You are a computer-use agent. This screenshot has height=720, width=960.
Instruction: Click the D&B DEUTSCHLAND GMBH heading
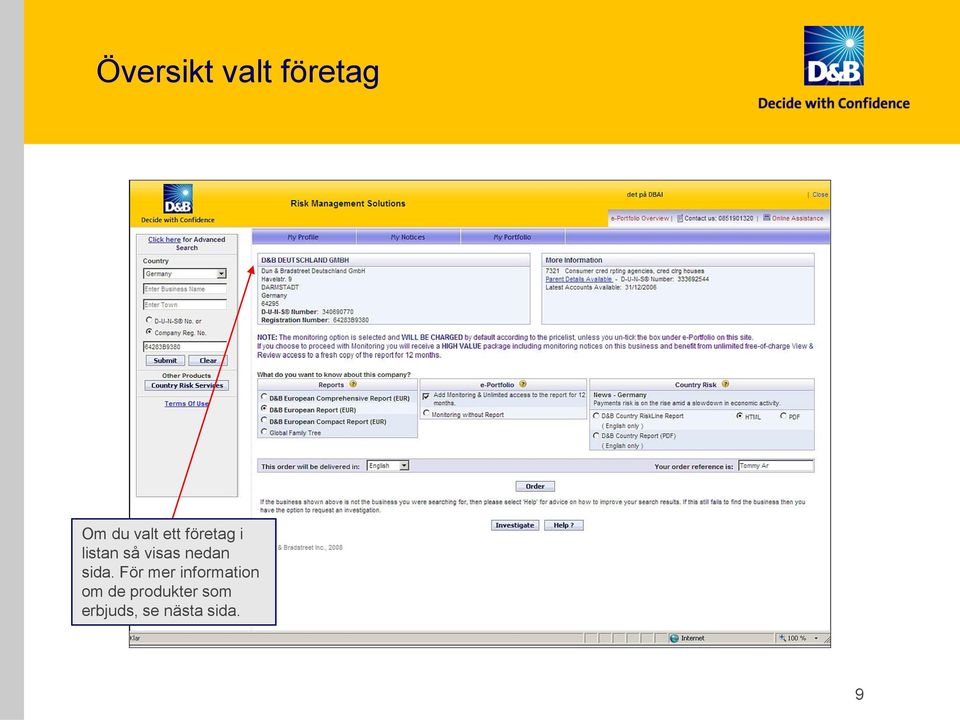click(x=305, y=260)
